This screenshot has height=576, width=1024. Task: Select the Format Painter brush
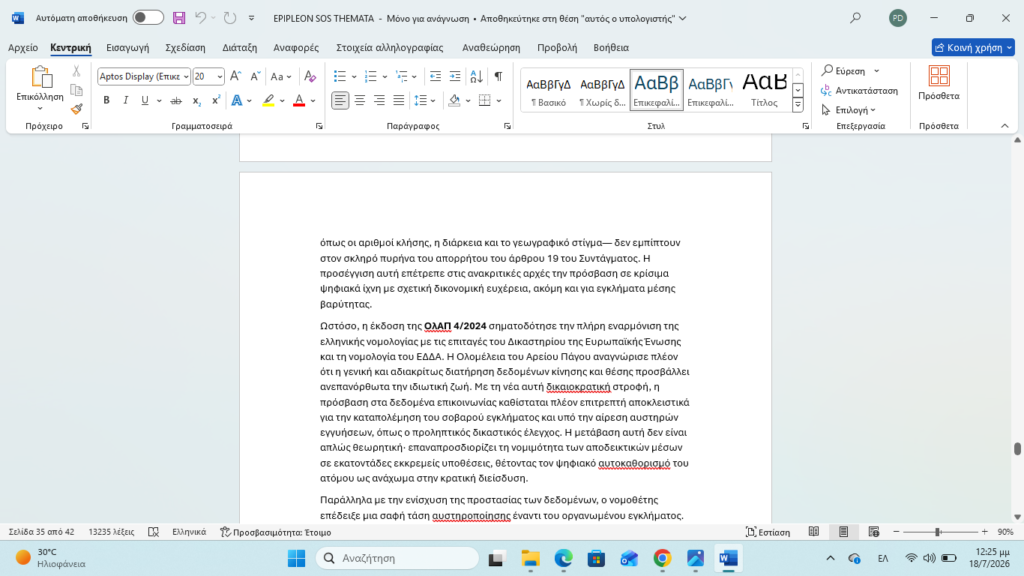click(76, 108)
